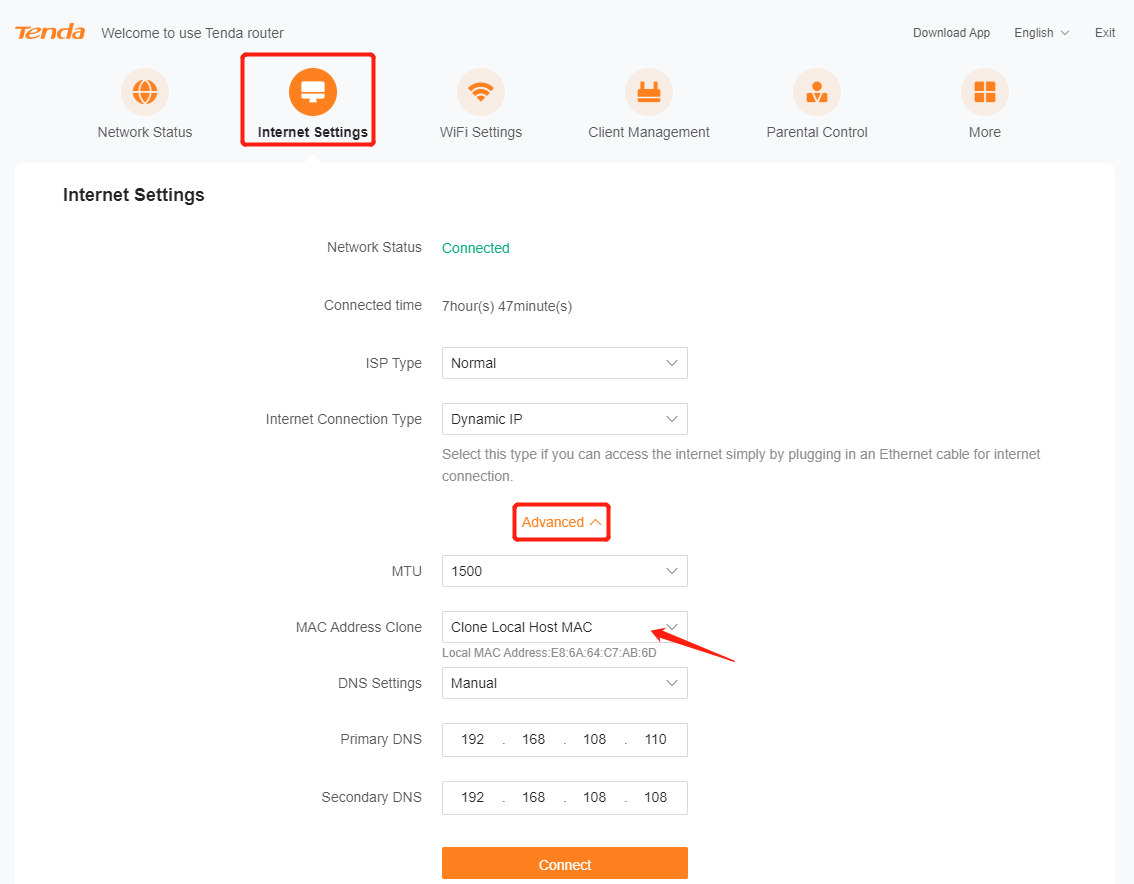Click the Tenda logo
The image size is (1134, 884).
[50, 33]
